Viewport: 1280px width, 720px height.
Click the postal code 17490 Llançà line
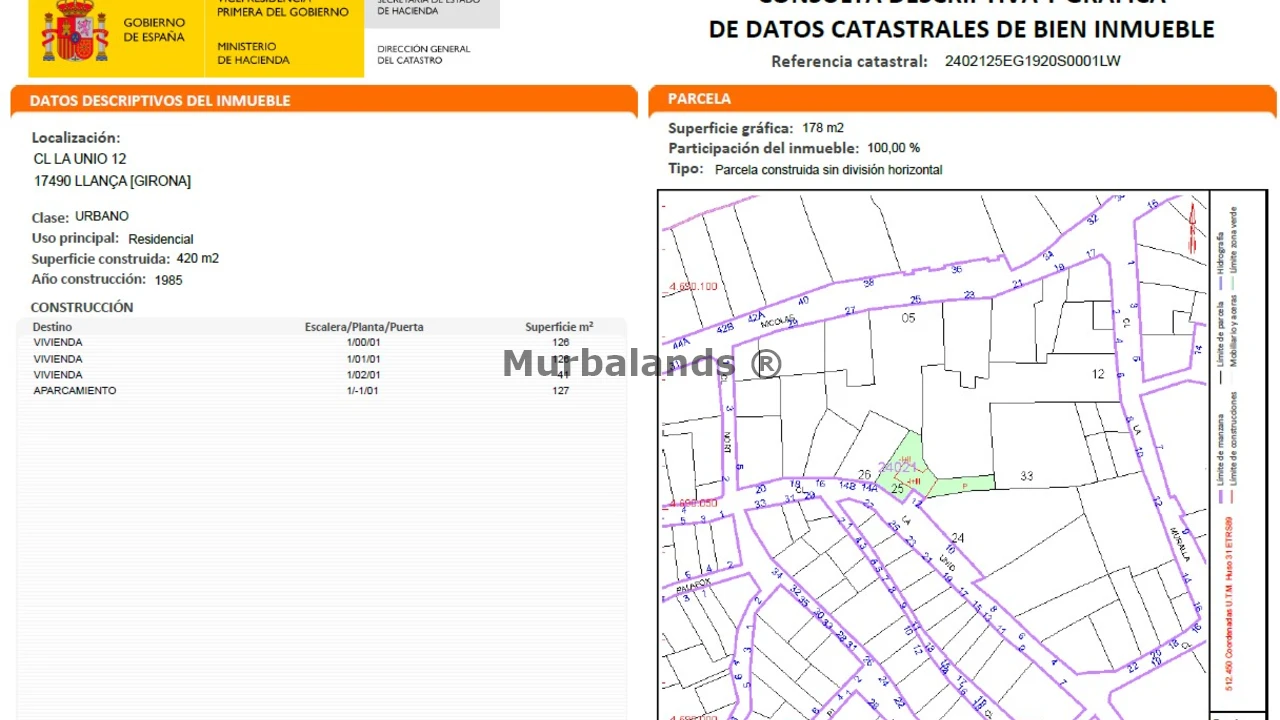pyautogui.click(x=112, y=181)
